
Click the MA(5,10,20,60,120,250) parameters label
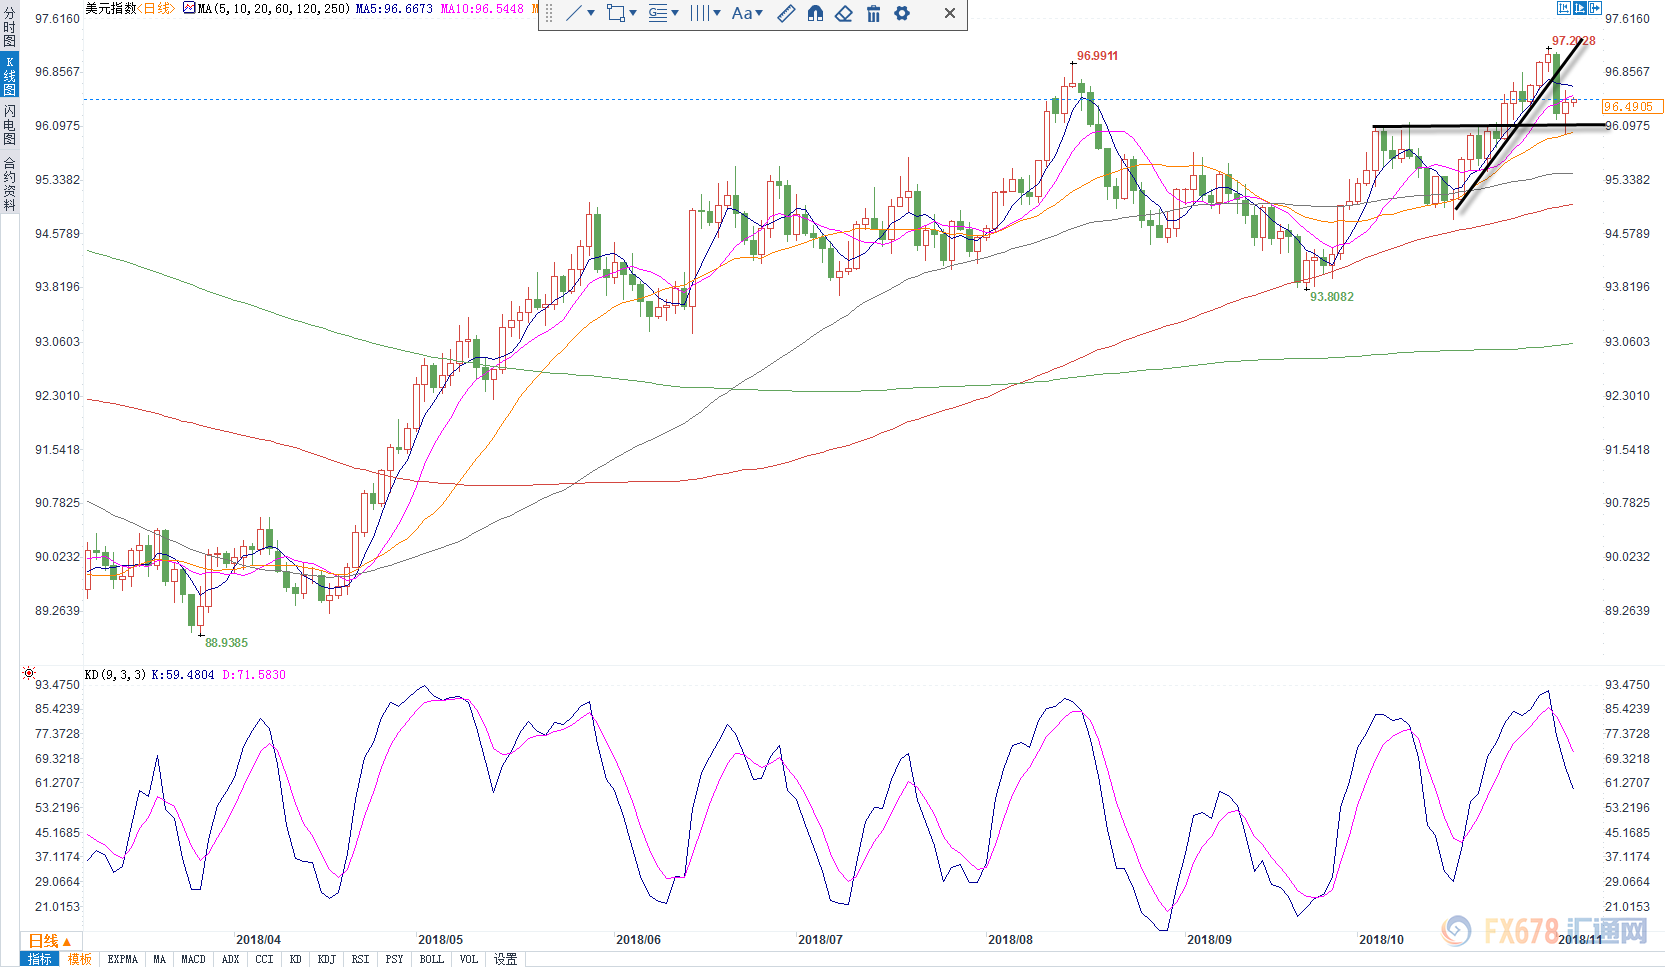[274, 8]
